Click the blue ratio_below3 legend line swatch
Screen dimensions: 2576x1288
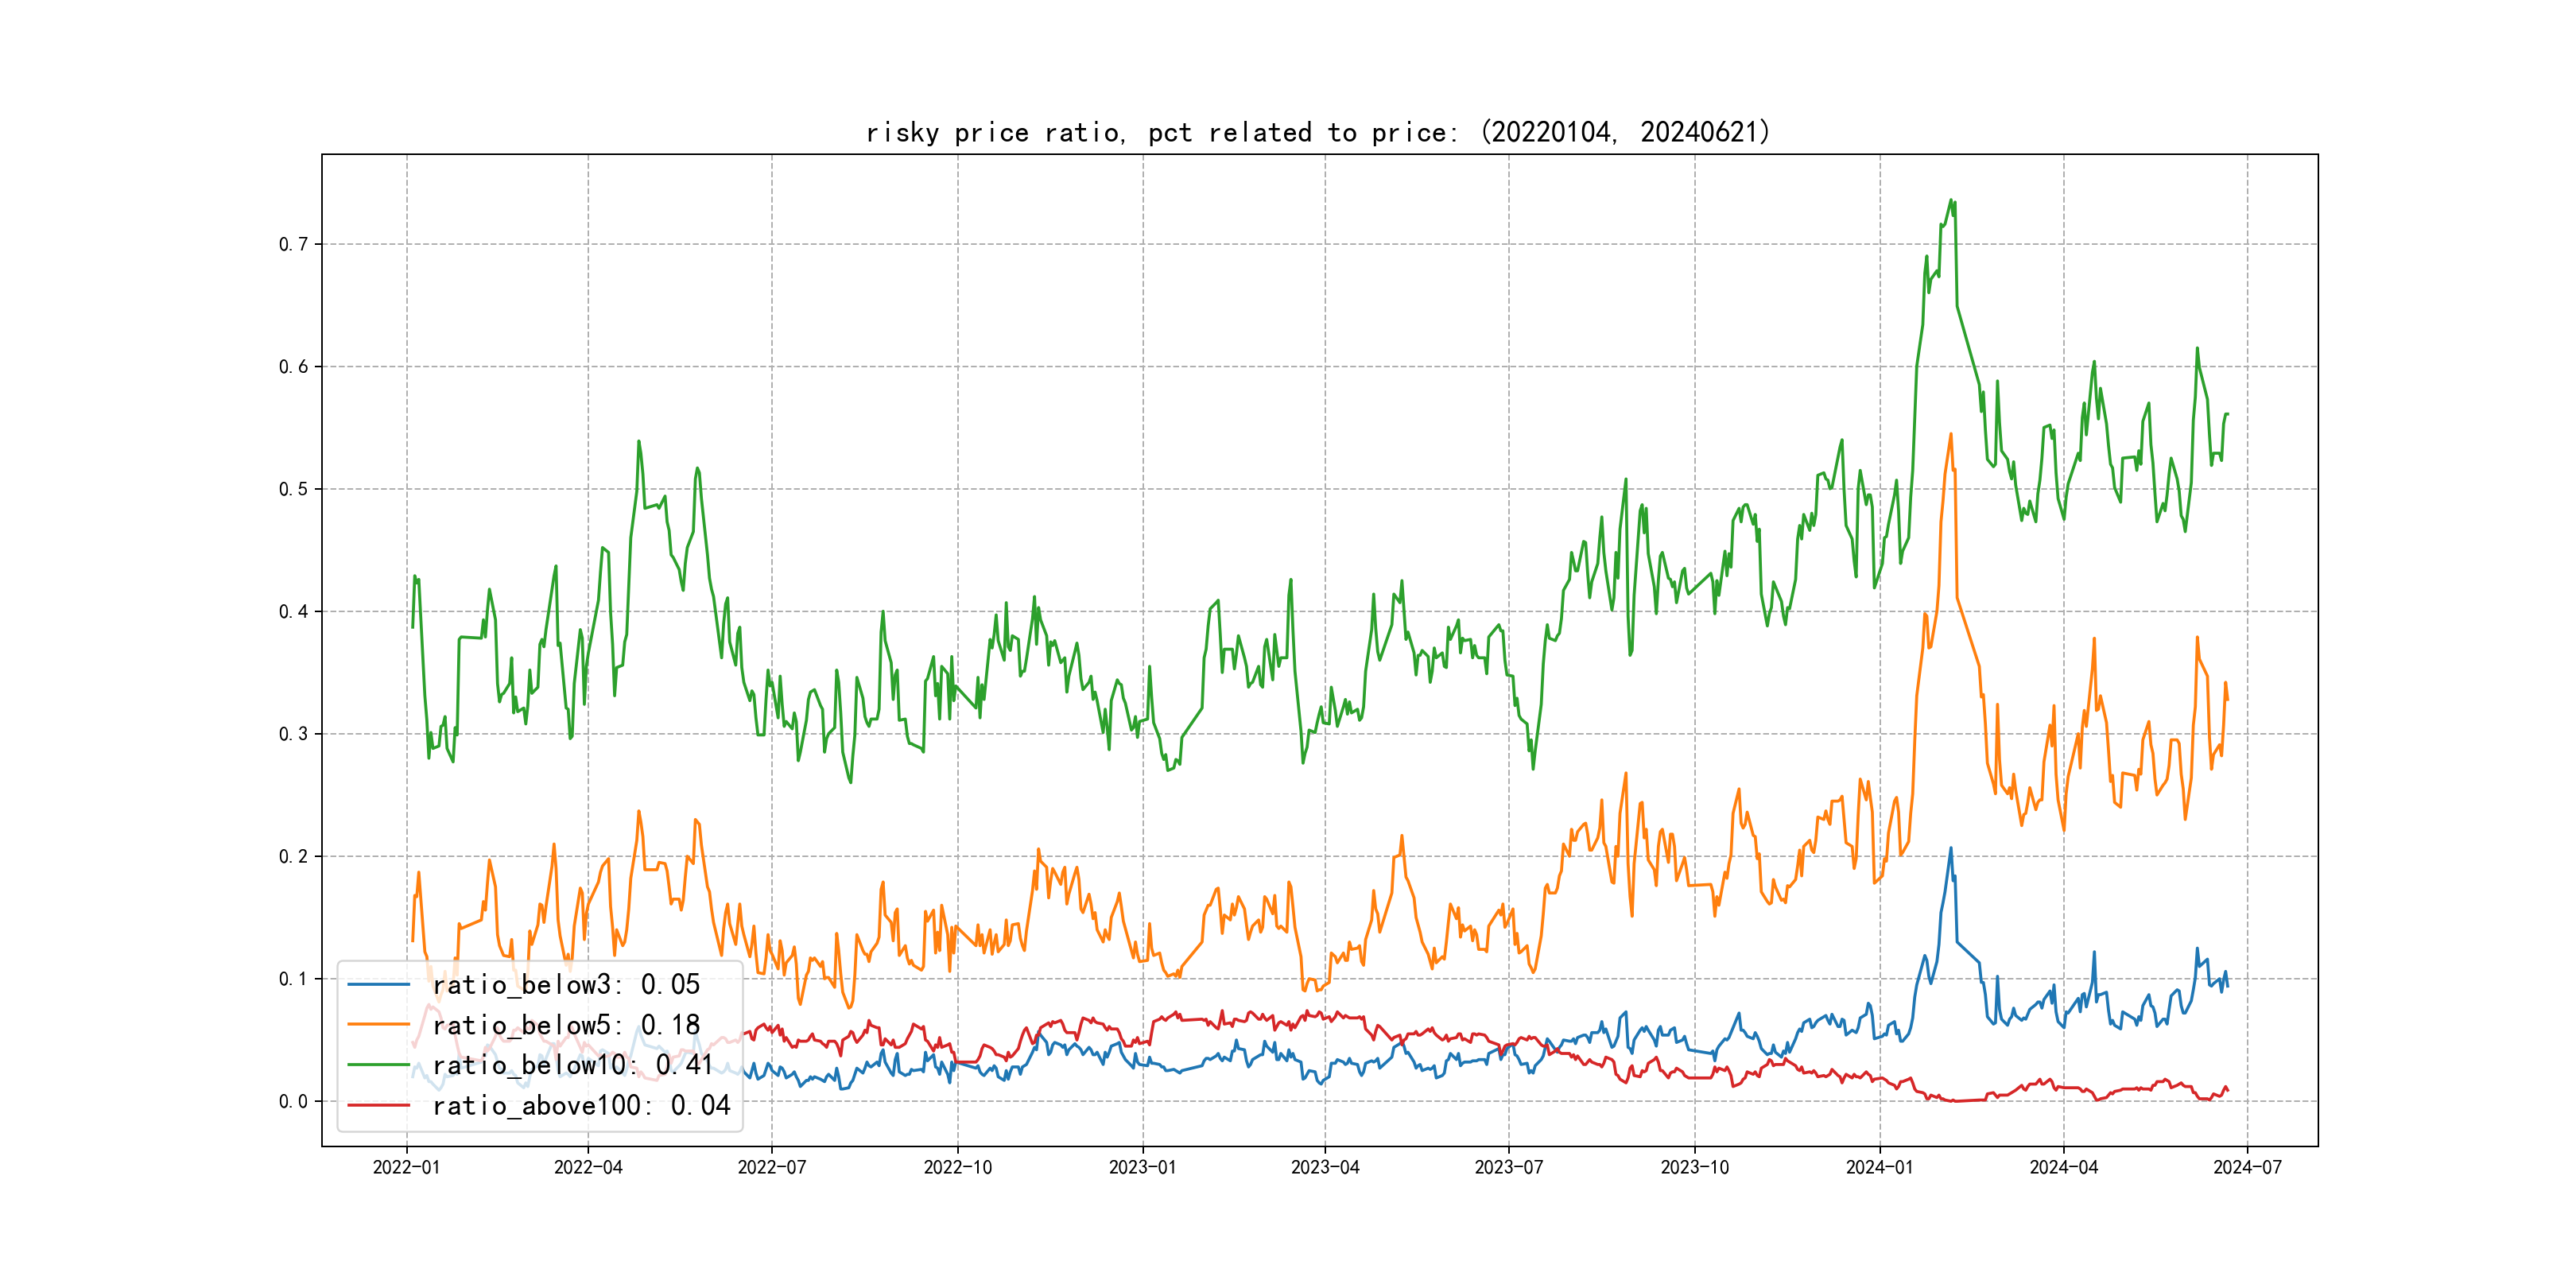[x=378, y=985]
